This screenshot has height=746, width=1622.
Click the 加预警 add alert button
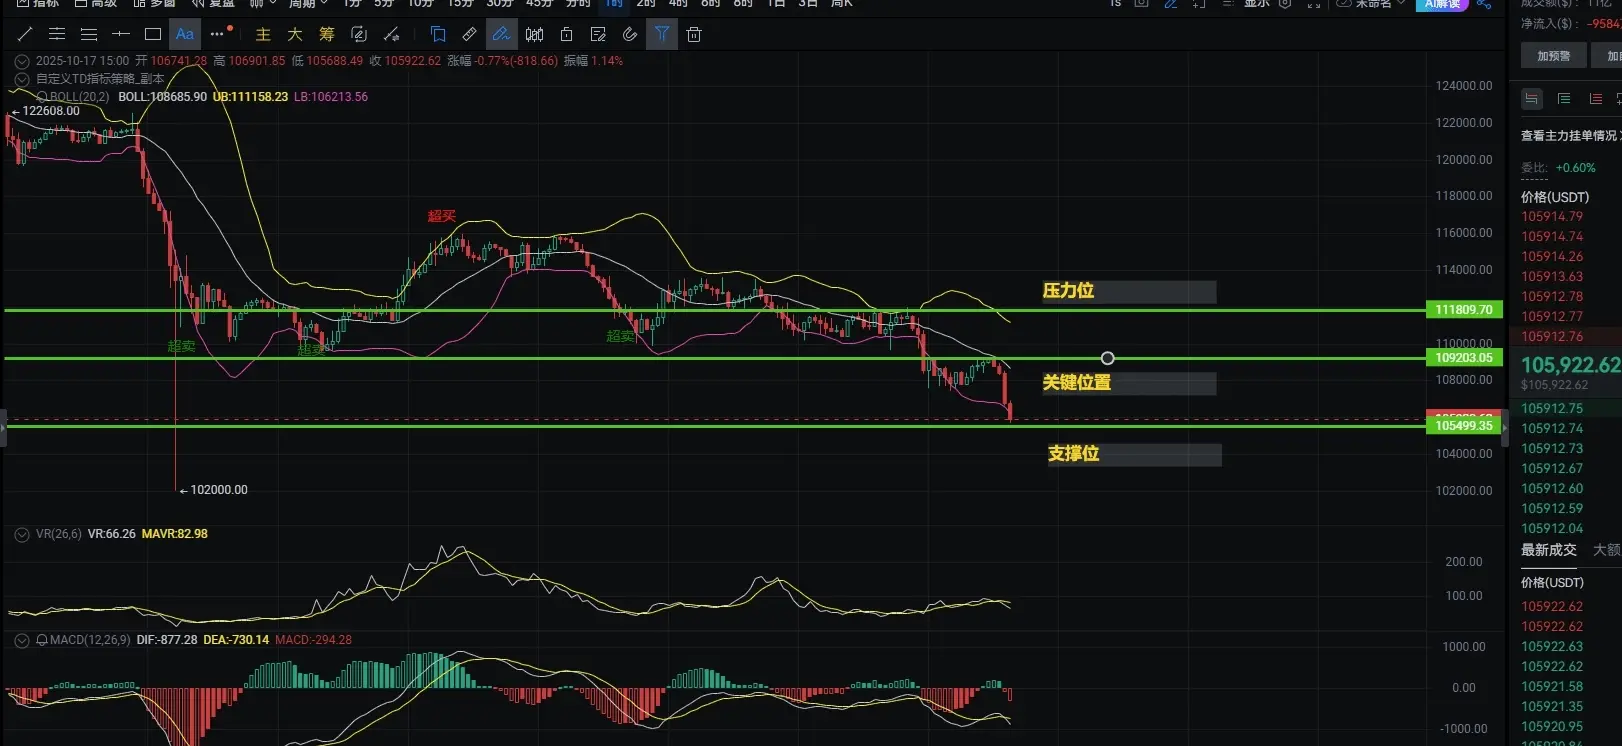[1554, 56]
